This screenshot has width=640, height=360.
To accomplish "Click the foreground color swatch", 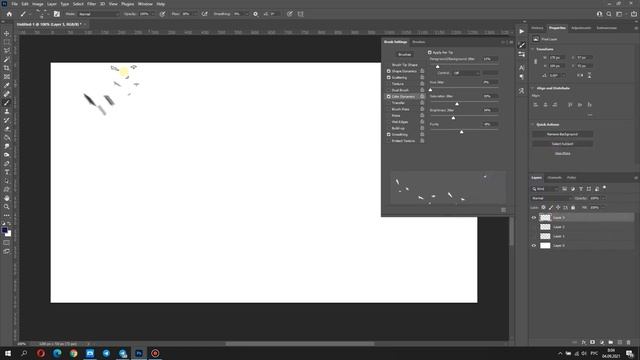I will coord(4,231).
